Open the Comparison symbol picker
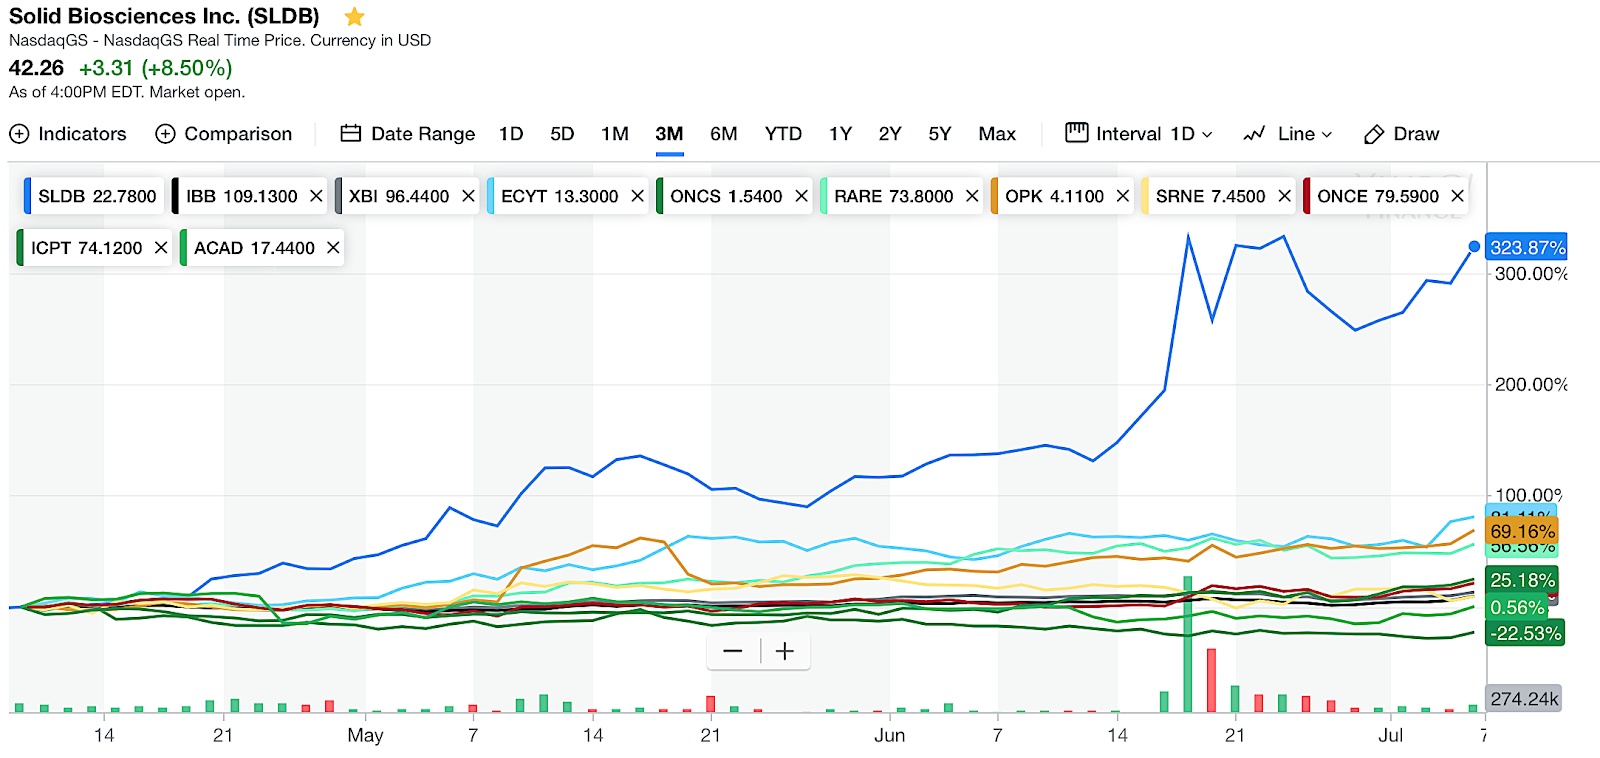The image size is (1600, 758). [224, 134]
